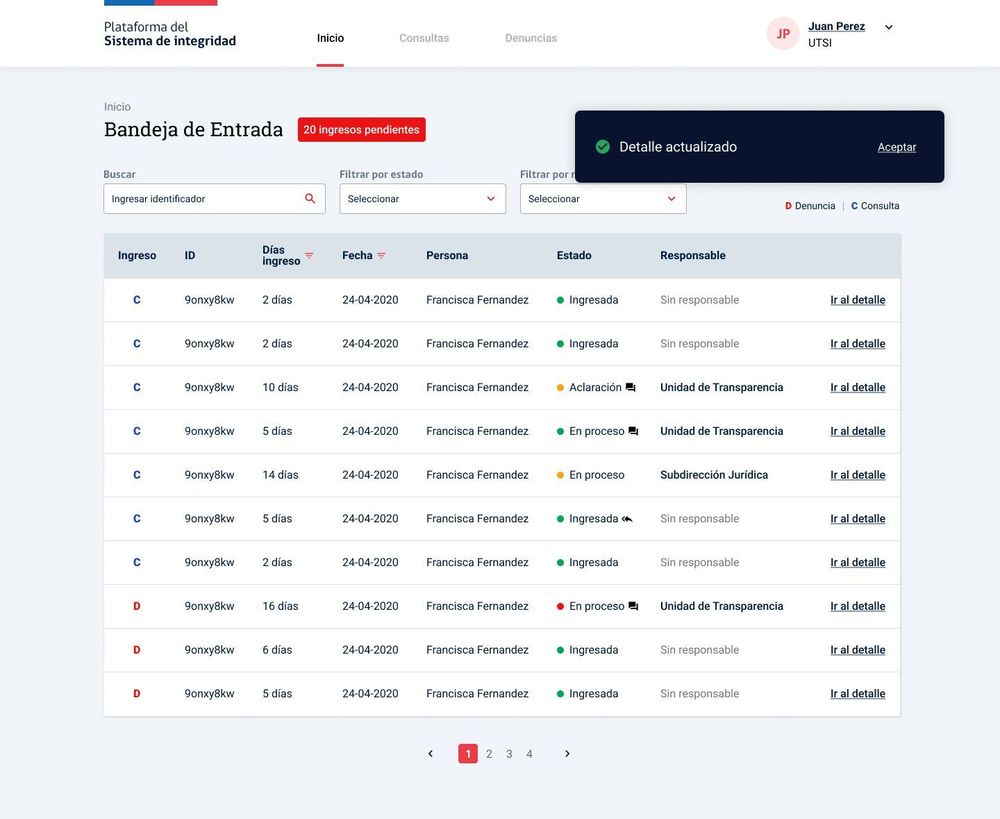Go to next page arrow
The width and height of the screenshot is (1000, 819).
click(x=567, y=753)
